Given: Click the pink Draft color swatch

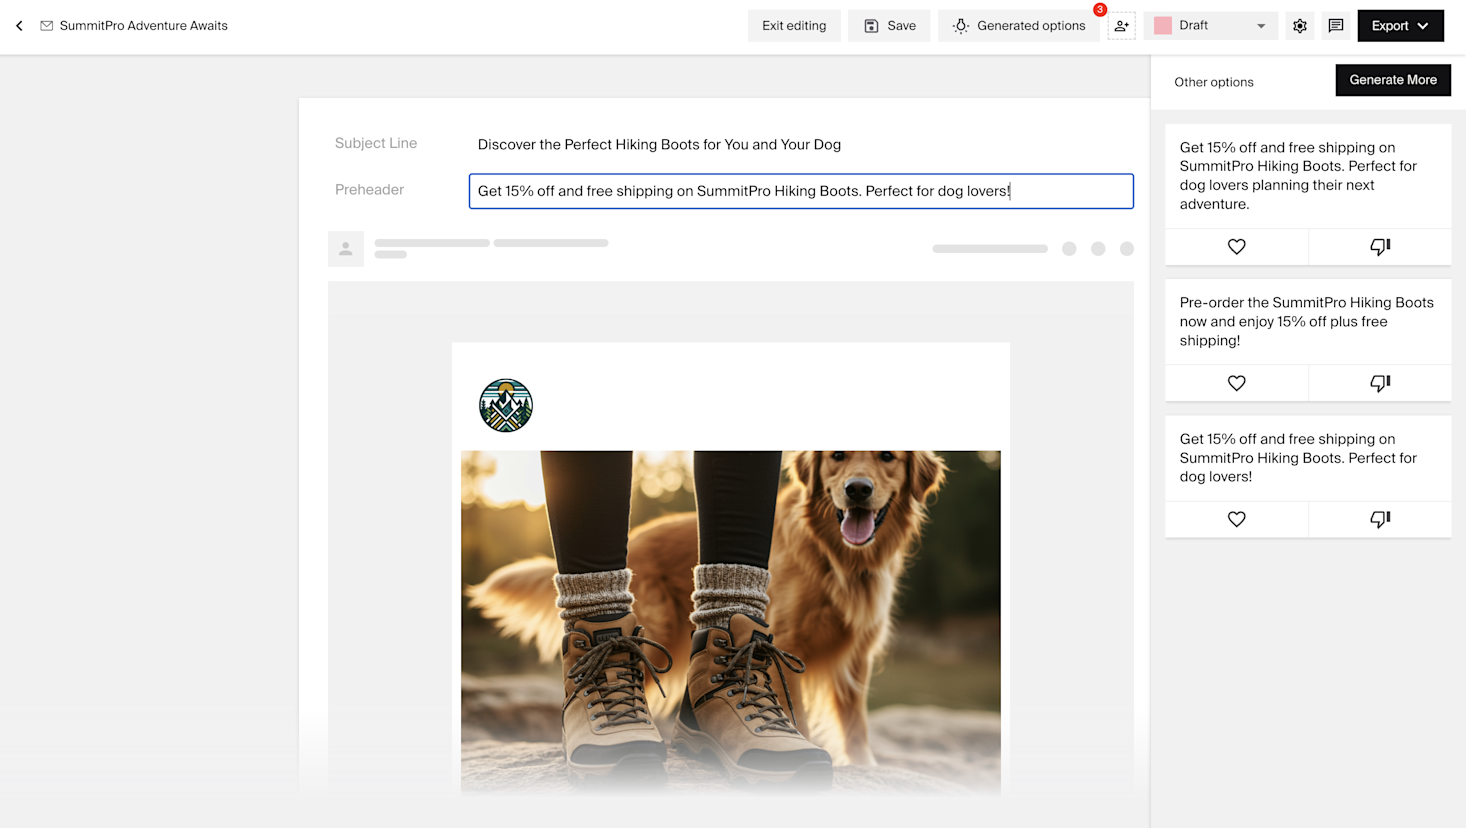Looking at the screenshot, I should coord(1163,26).
